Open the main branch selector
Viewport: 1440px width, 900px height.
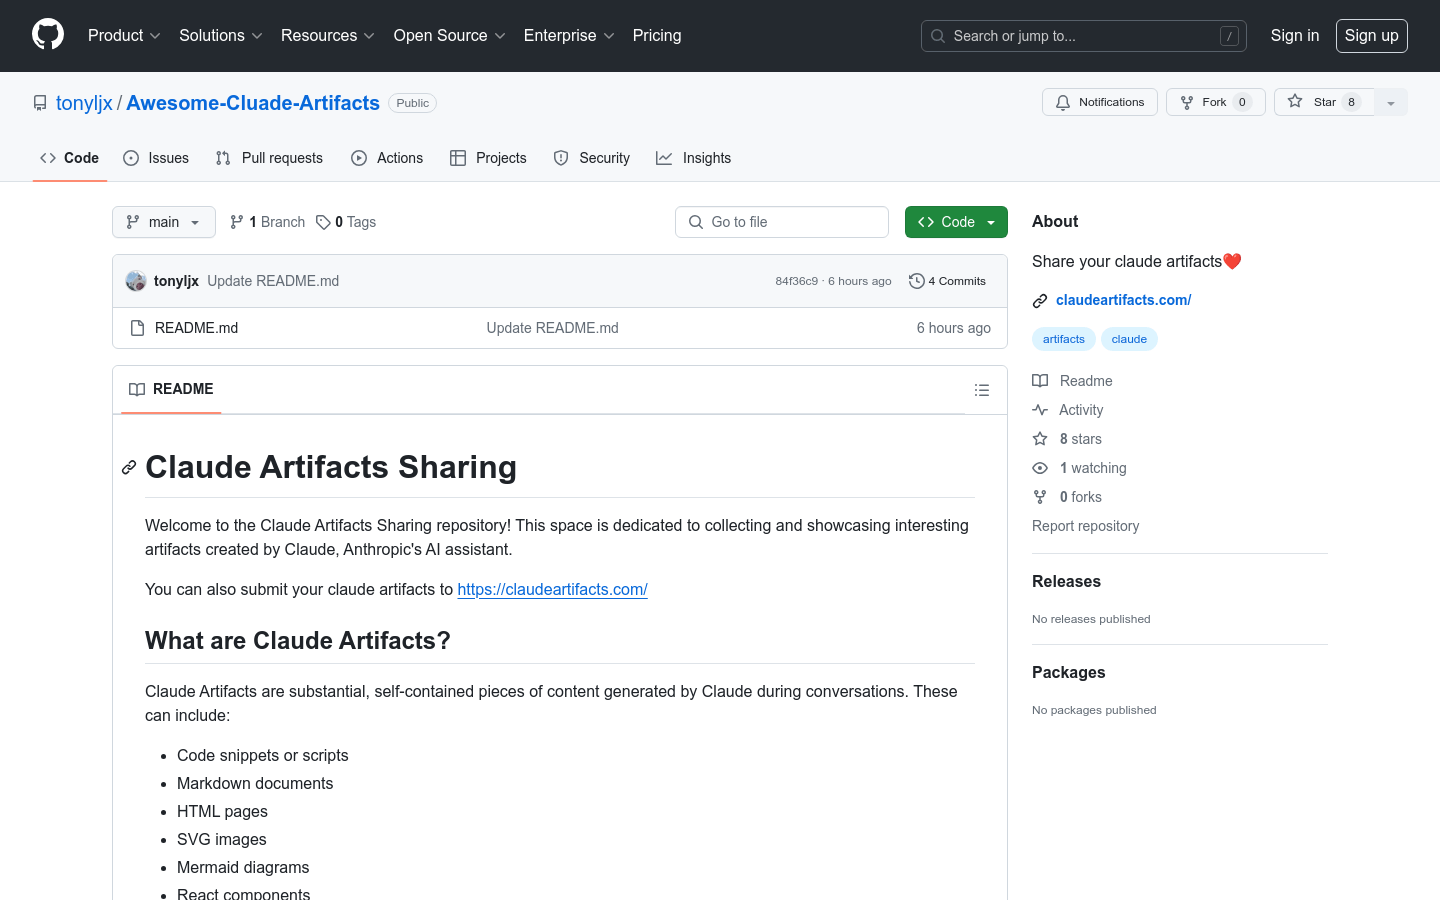(x=164, y=222)
